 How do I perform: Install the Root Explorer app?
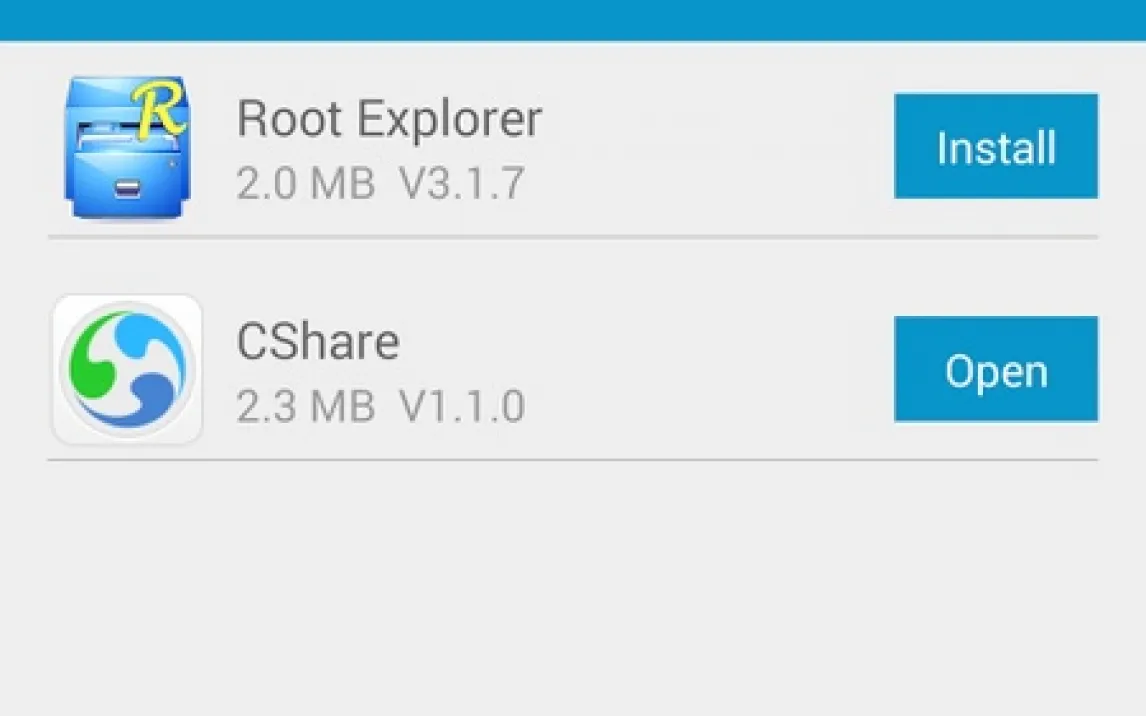[x=995, y=146]
